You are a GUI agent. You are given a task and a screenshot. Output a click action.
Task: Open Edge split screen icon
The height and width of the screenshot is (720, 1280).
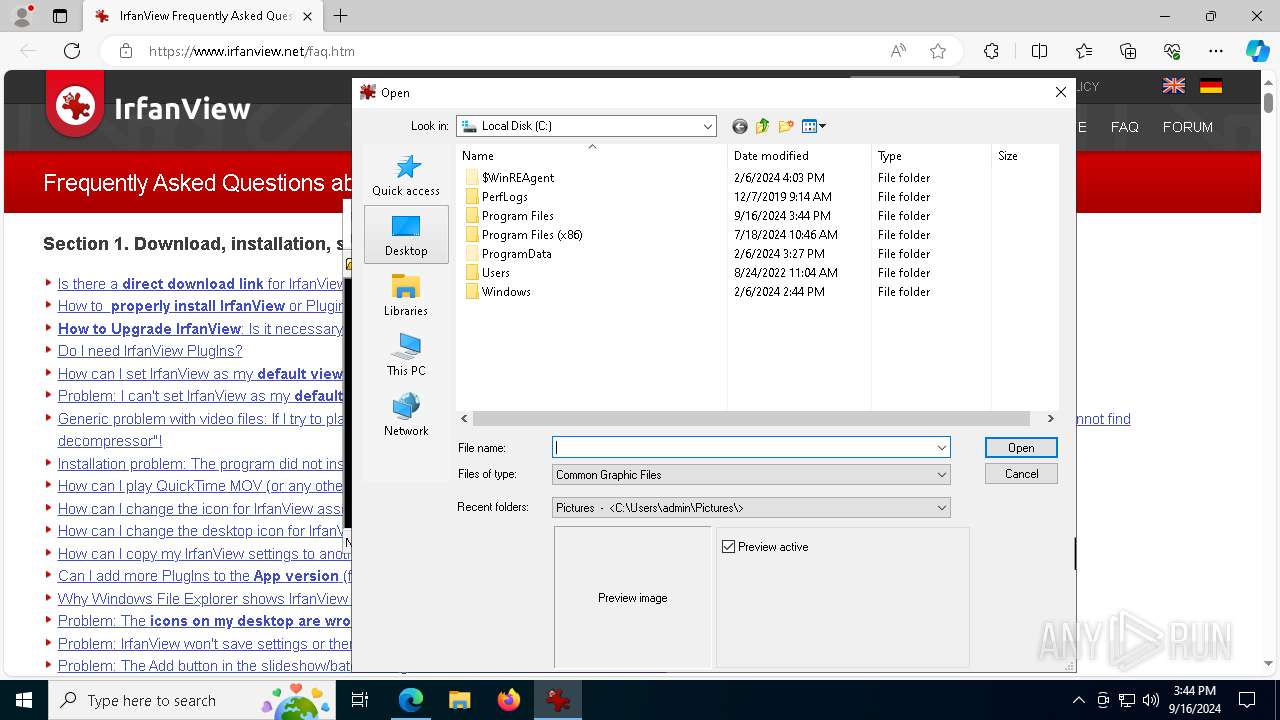click(x=1039, y=51)
